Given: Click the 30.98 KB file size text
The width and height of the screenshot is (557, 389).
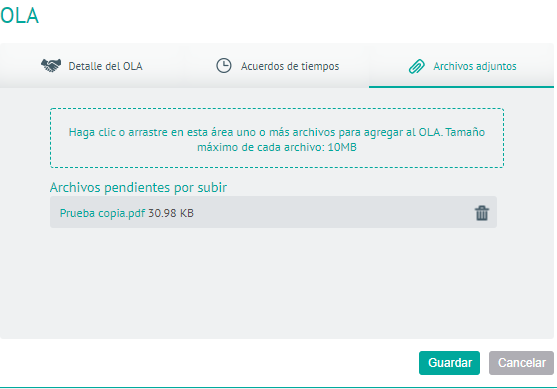Looking at the screenshot, I should coord(171,213).
